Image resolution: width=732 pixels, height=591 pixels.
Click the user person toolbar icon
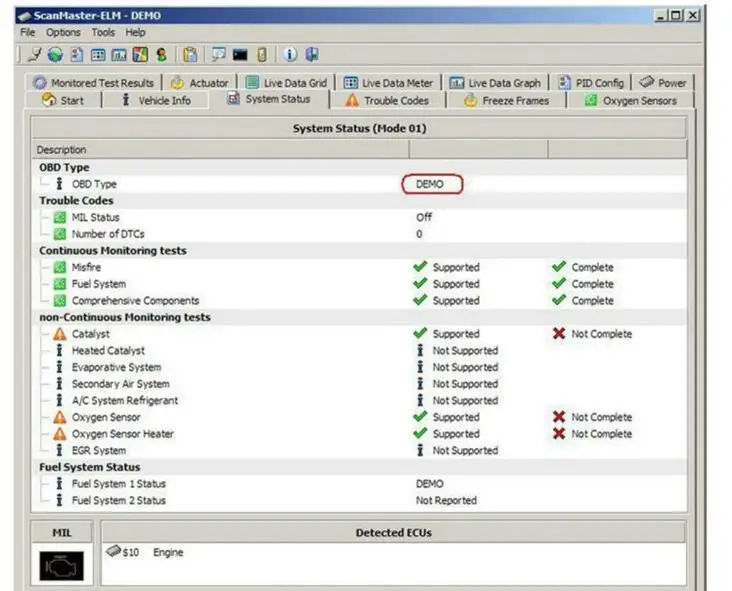[162, 55]
